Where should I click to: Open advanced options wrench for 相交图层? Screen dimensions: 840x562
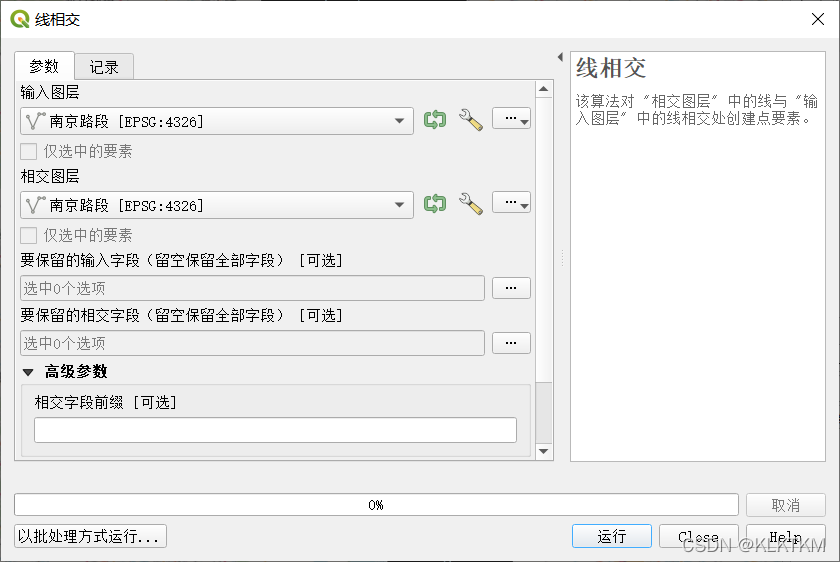tap(471, 204)
